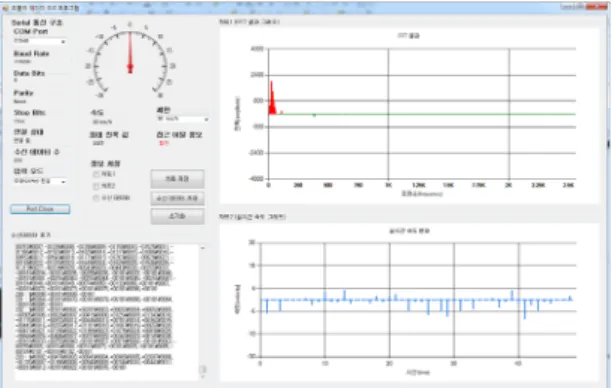612x388 pixels.
Task: Click inside the received data text box
Action: 106,311
